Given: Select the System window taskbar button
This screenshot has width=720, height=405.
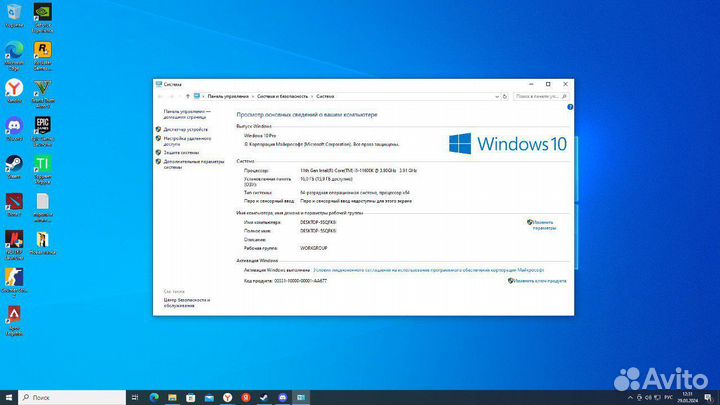Looking at the screenshot, I should (301, 397).
